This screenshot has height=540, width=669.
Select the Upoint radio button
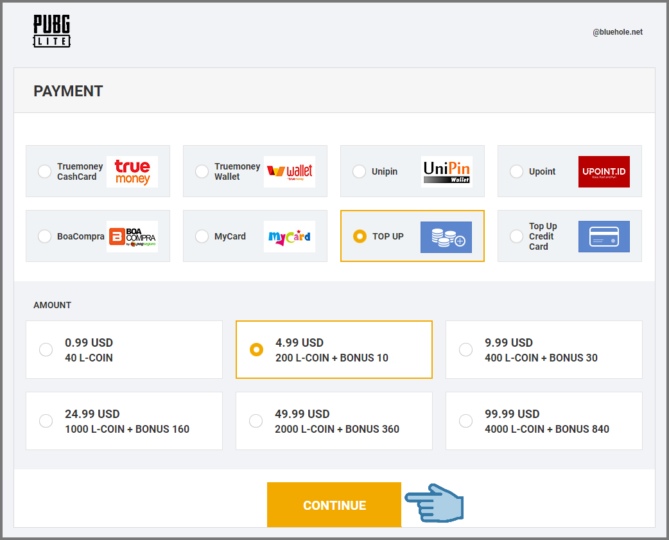516,171
